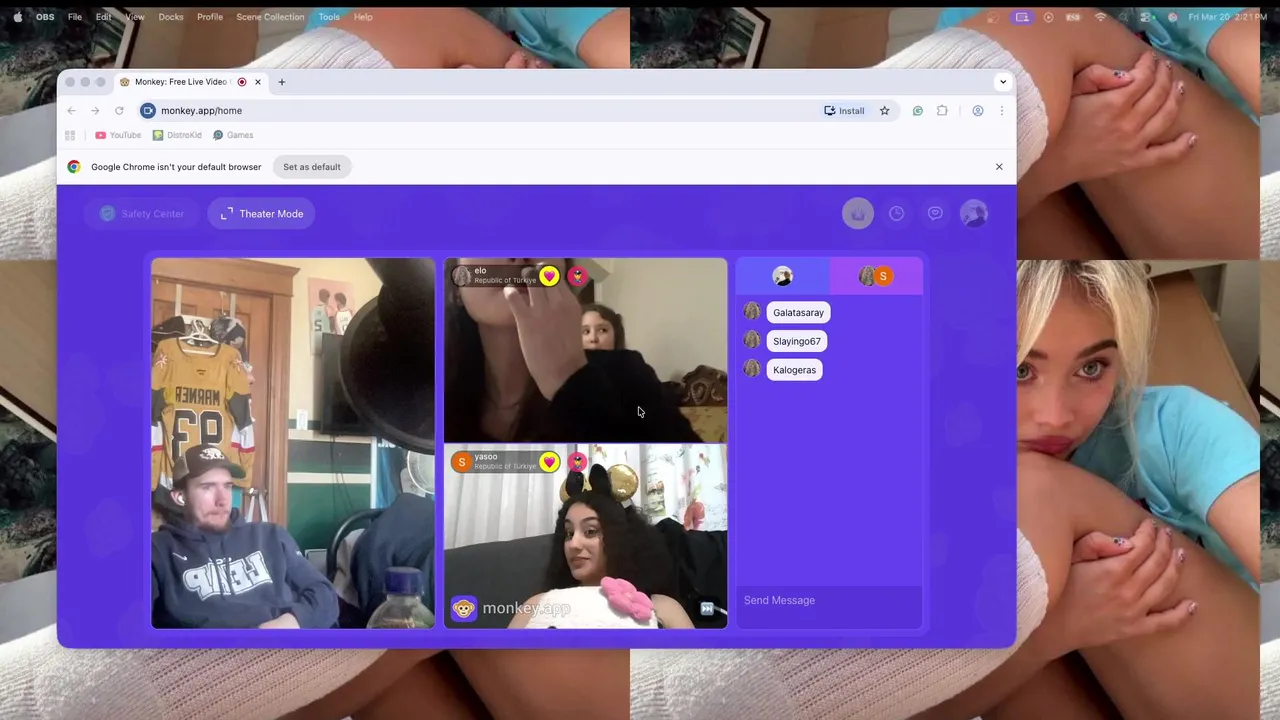
Task: Open the tab search dropdown arrow
Action: point(1002,82)
